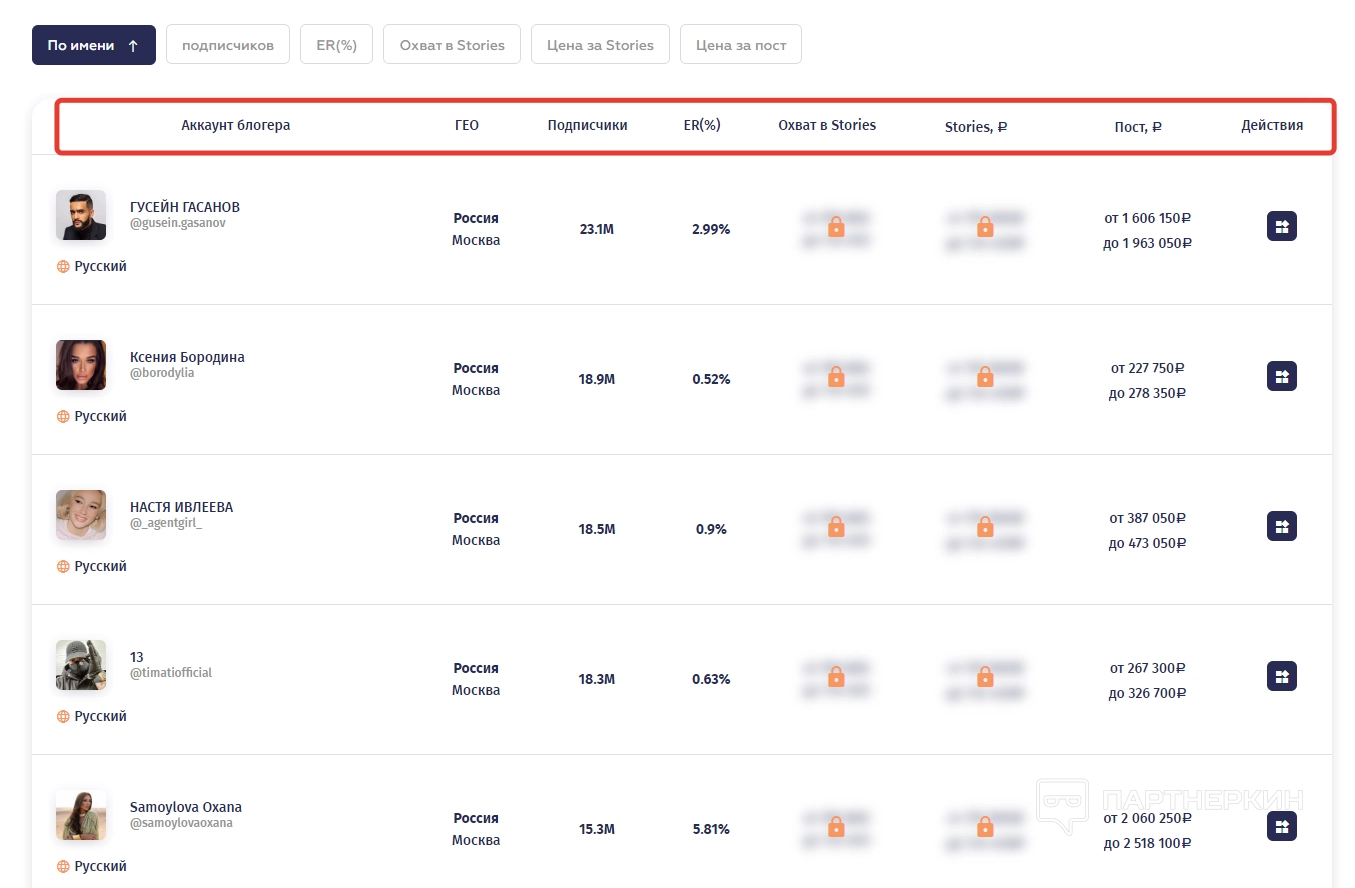1355x888 pixels.
Task: Open Гусейн Гасанов's avatar thumbnail
Action: [x=81, y=215]
